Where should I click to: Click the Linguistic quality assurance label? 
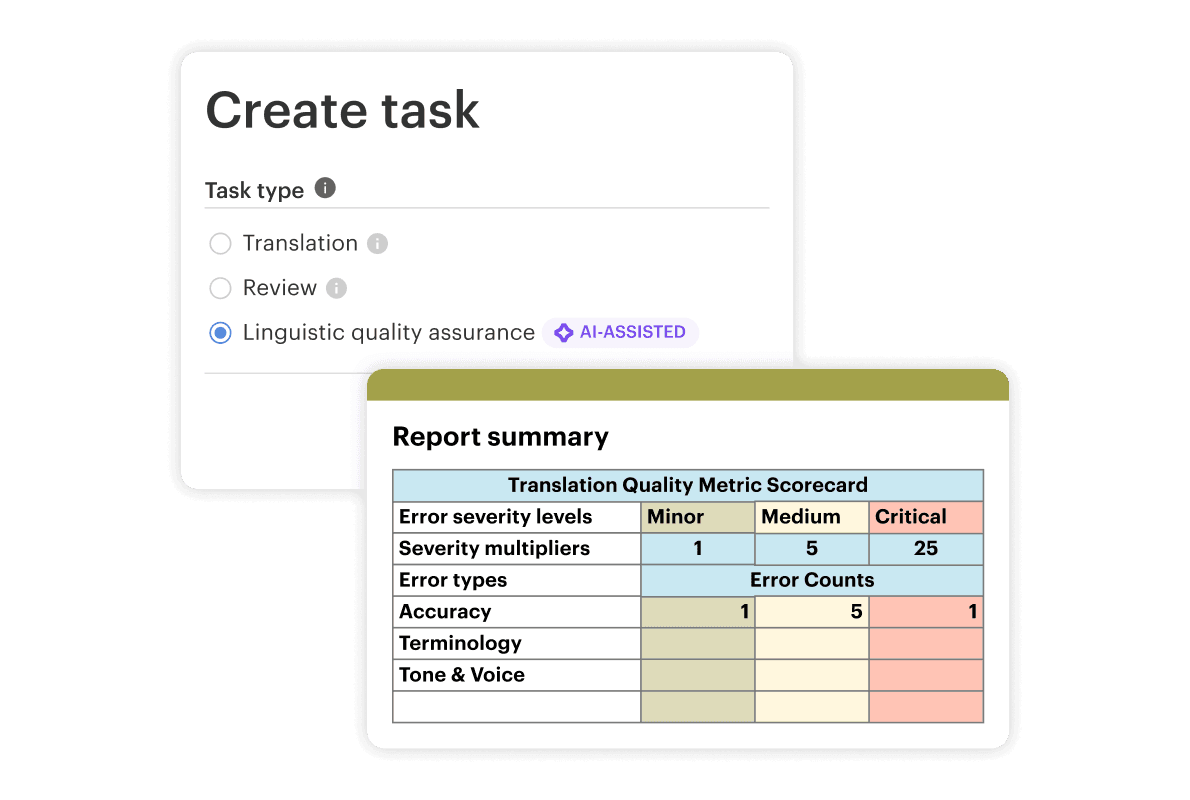(388, 333)
